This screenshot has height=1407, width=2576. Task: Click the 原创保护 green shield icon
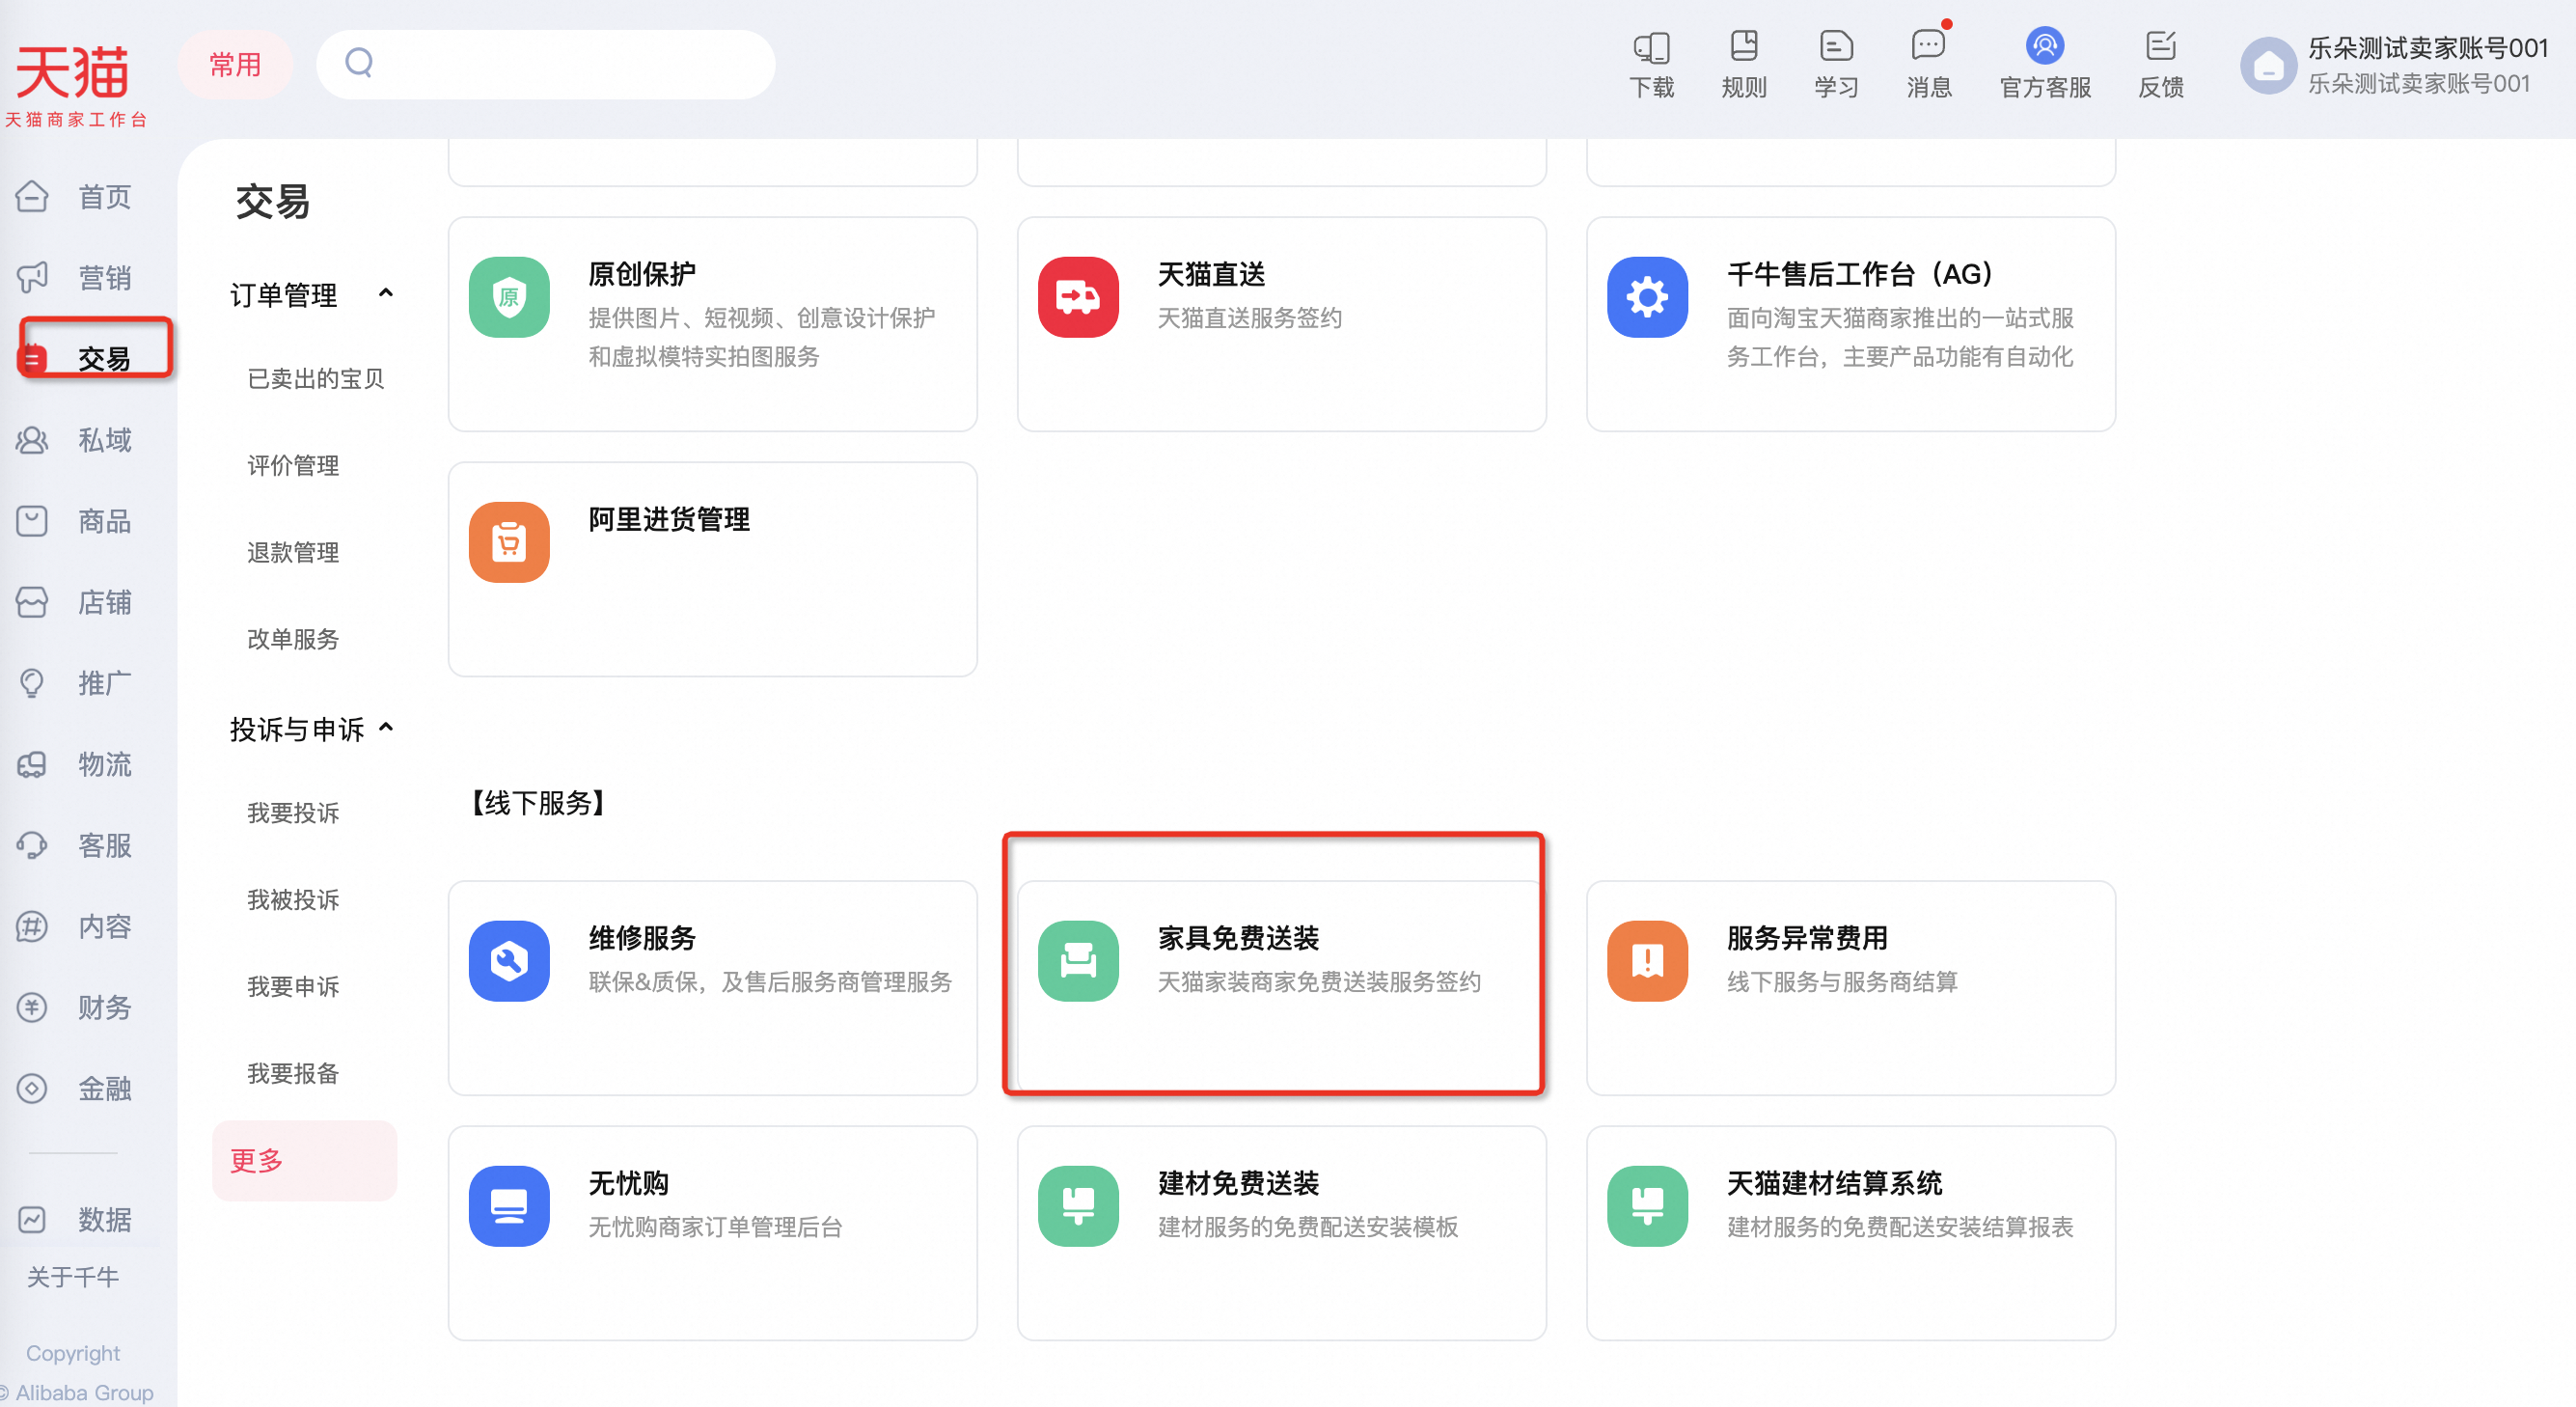tap(509, 297)
